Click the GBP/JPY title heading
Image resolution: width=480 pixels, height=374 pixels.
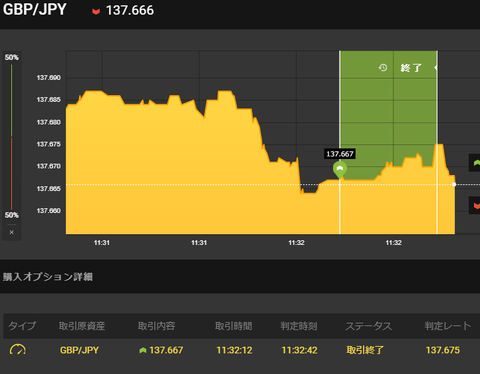(35, 9)
